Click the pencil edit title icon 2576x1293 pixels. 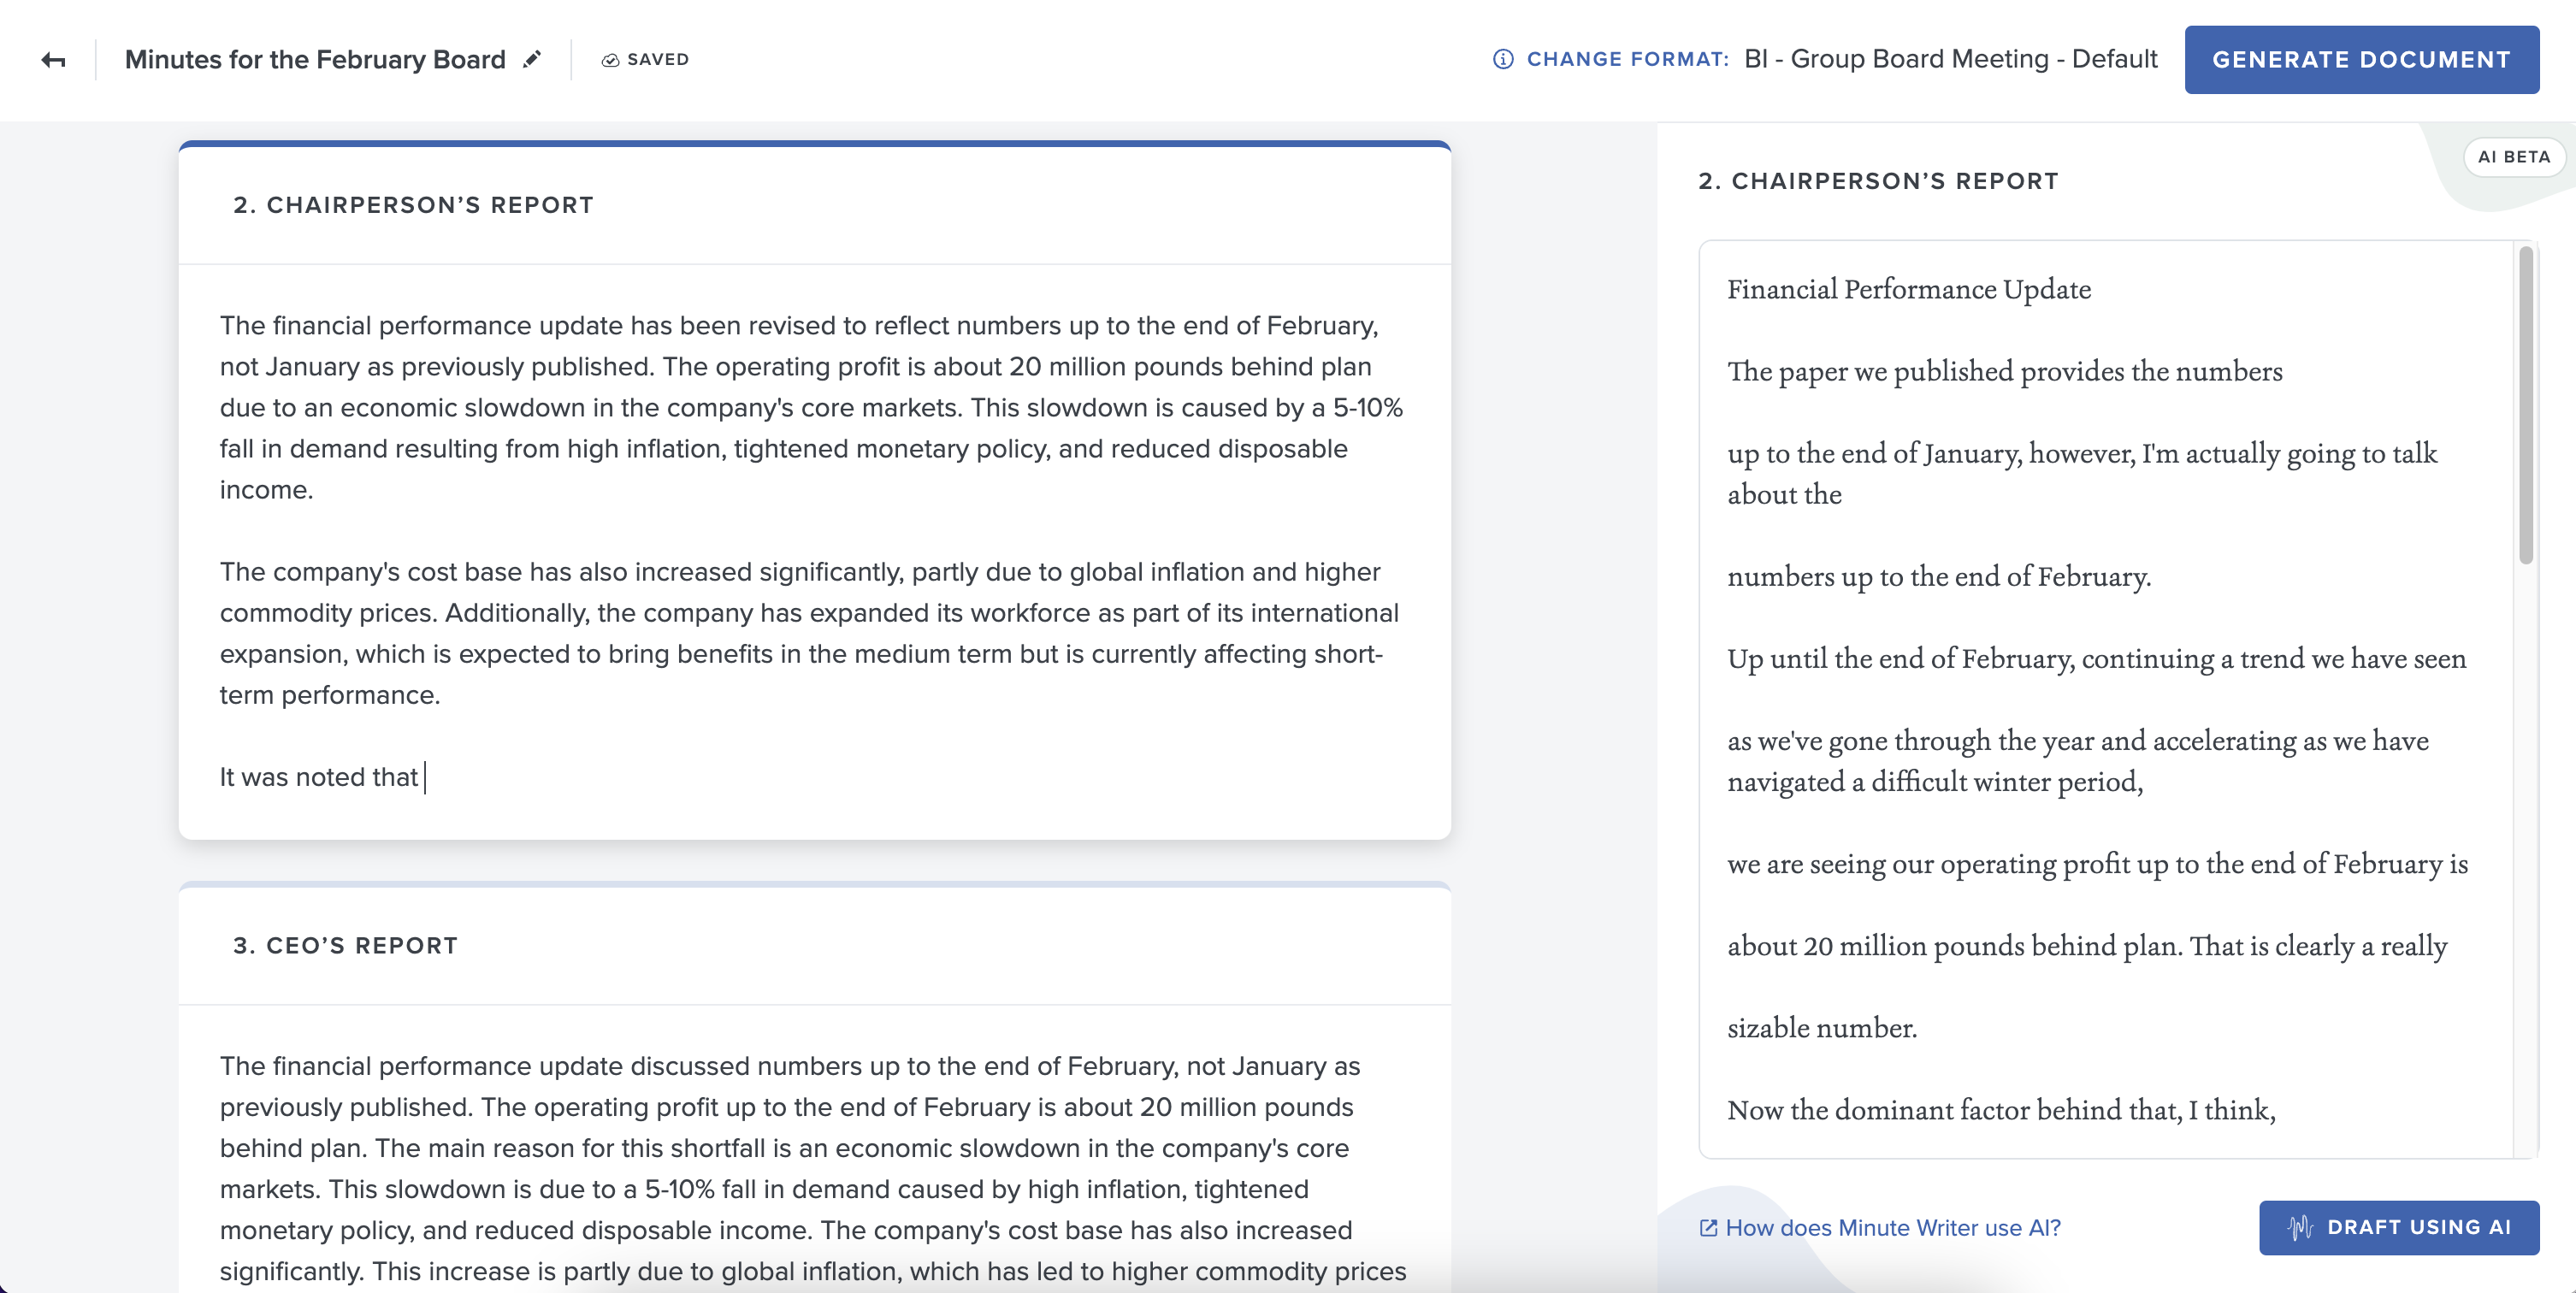click(532, 59)
